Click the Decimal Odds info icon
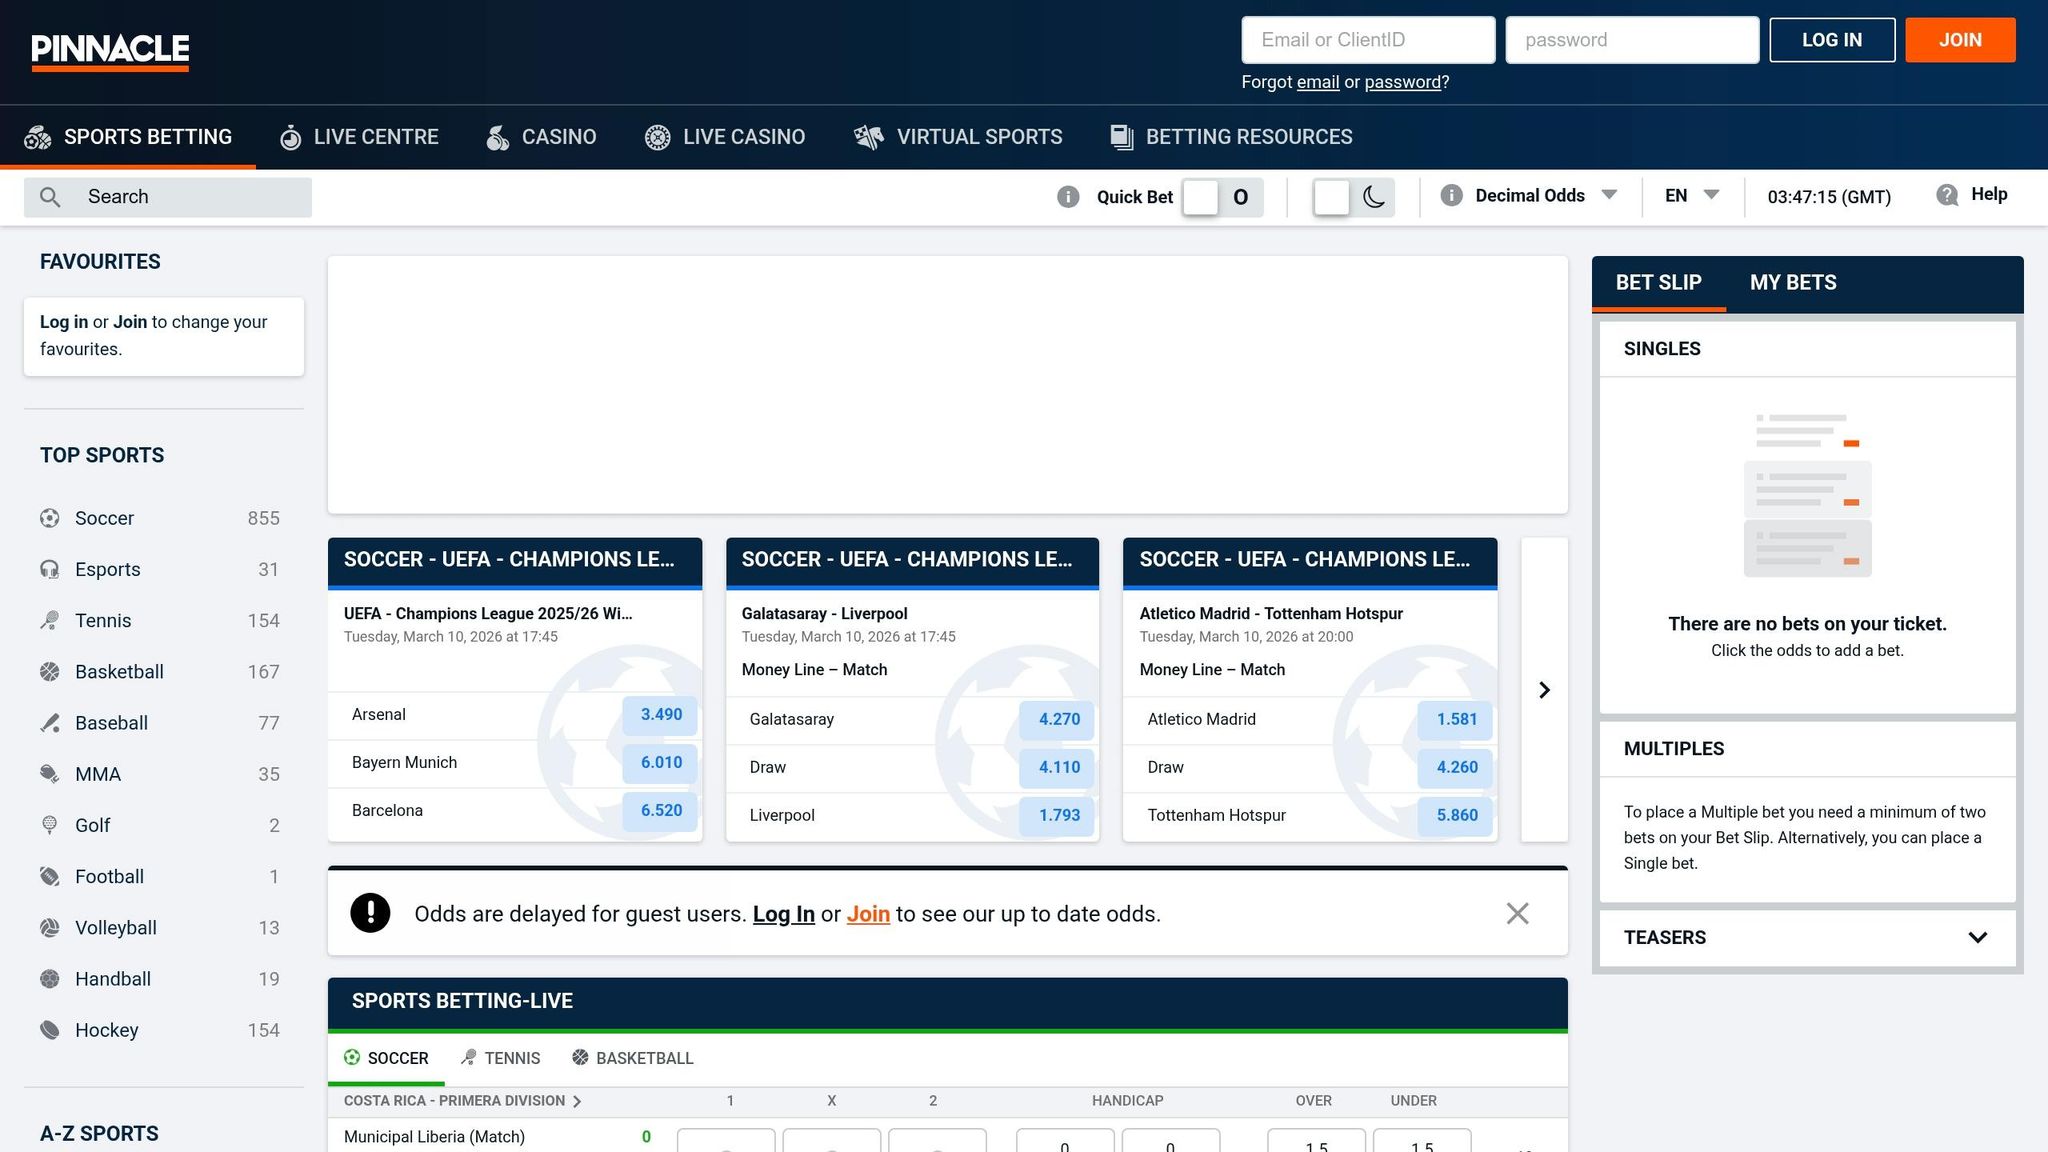Viewport: 2048px width, 1152px height. (1452, 196)
